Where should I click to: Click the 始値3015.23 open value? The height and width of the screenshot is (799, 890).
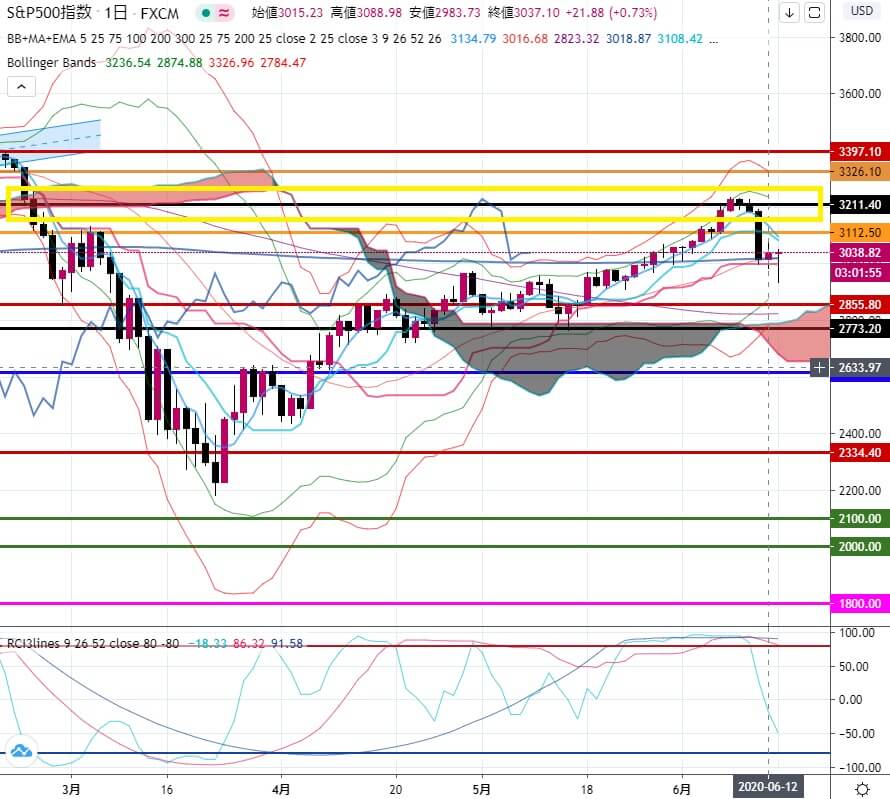(288, 12)
